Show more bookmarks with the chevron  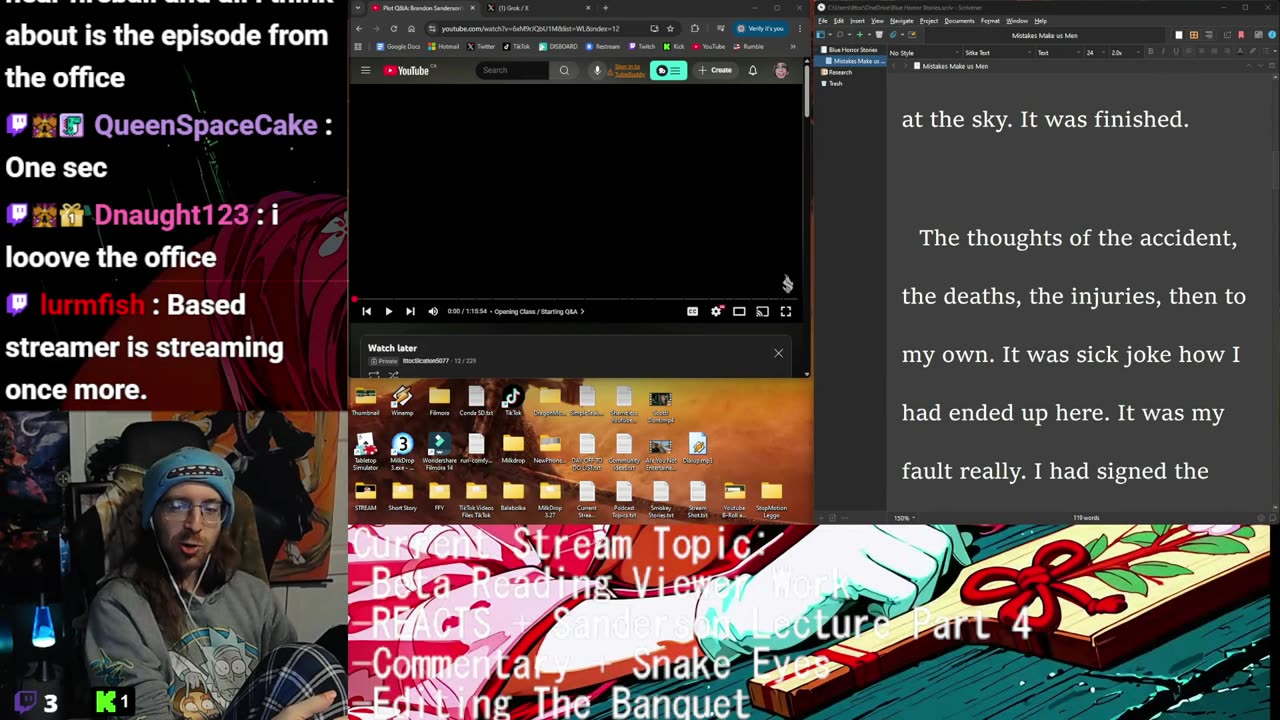(793, 46)
